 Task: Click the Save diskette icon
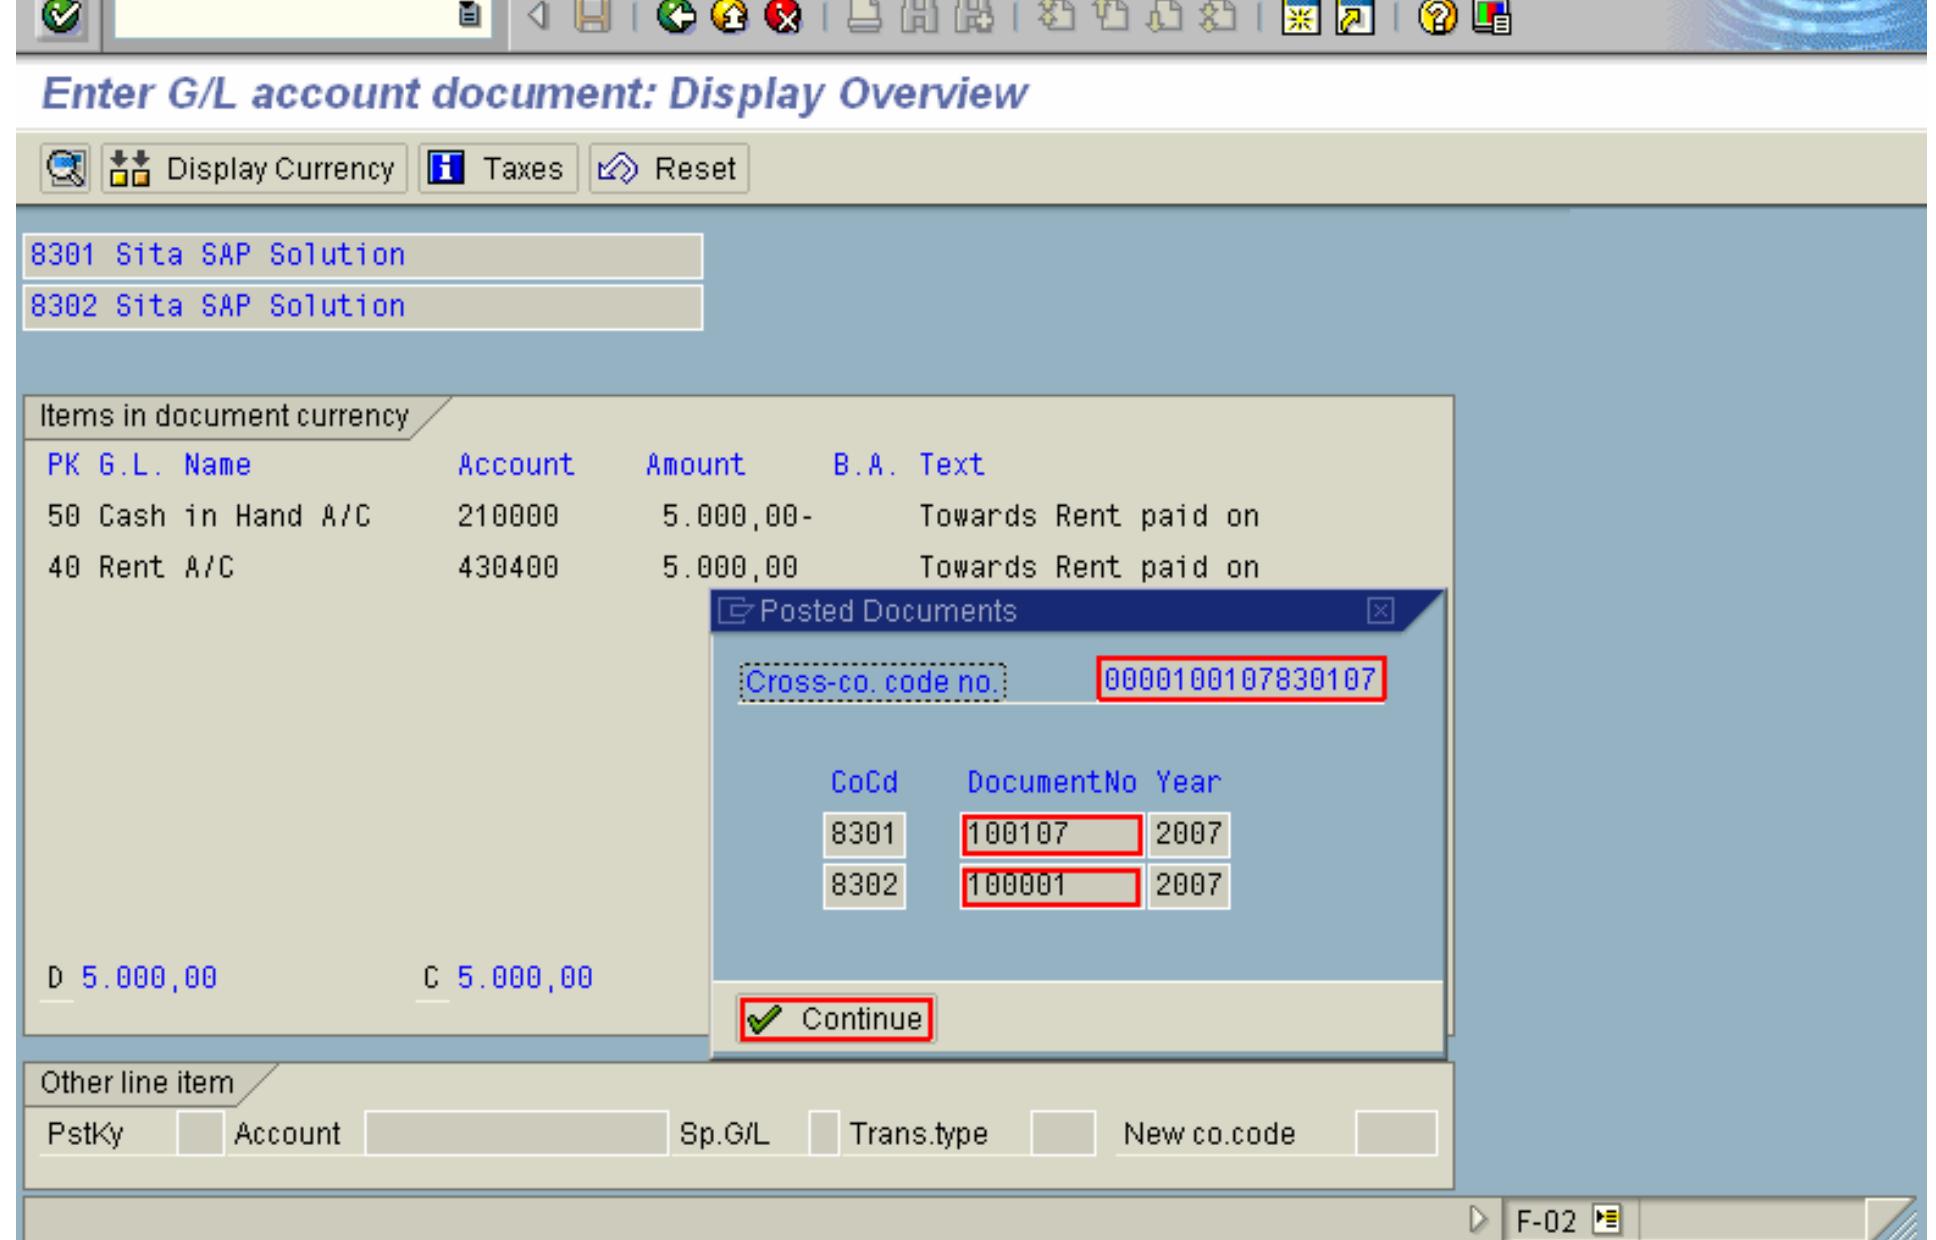point(592,17)
